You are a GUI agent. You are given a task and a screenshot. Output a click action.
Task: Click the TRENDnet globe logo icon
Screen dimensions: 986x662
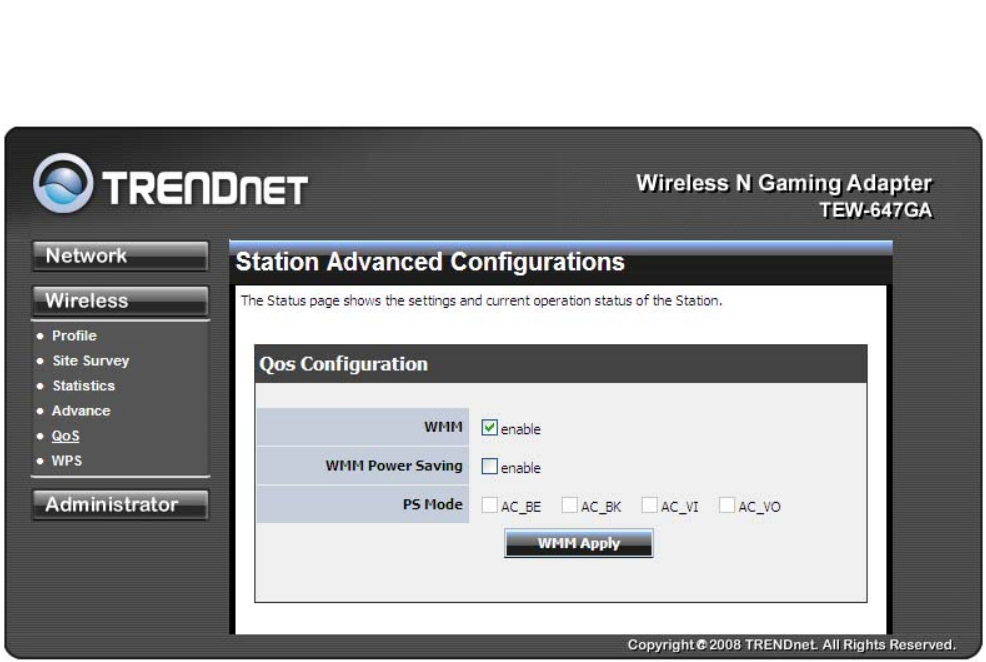(63, 183)
